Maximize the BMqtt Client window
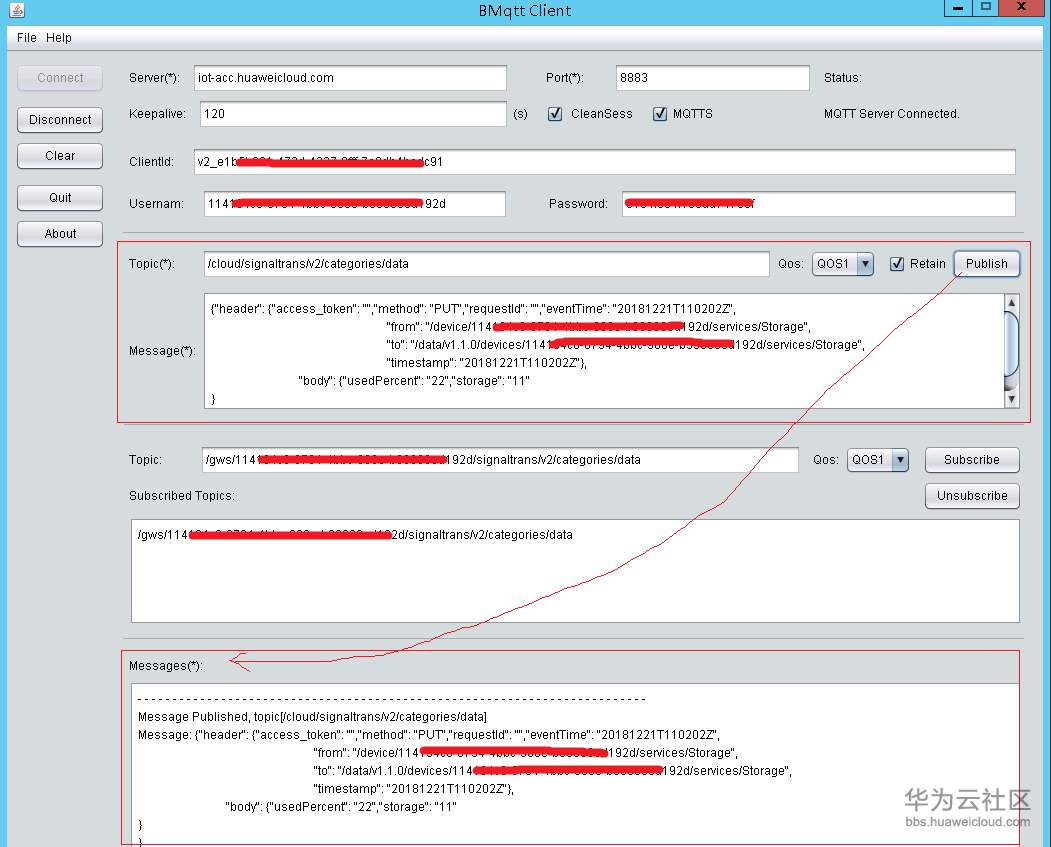This screenshot has width=1051, height=847. coord(985,7)
